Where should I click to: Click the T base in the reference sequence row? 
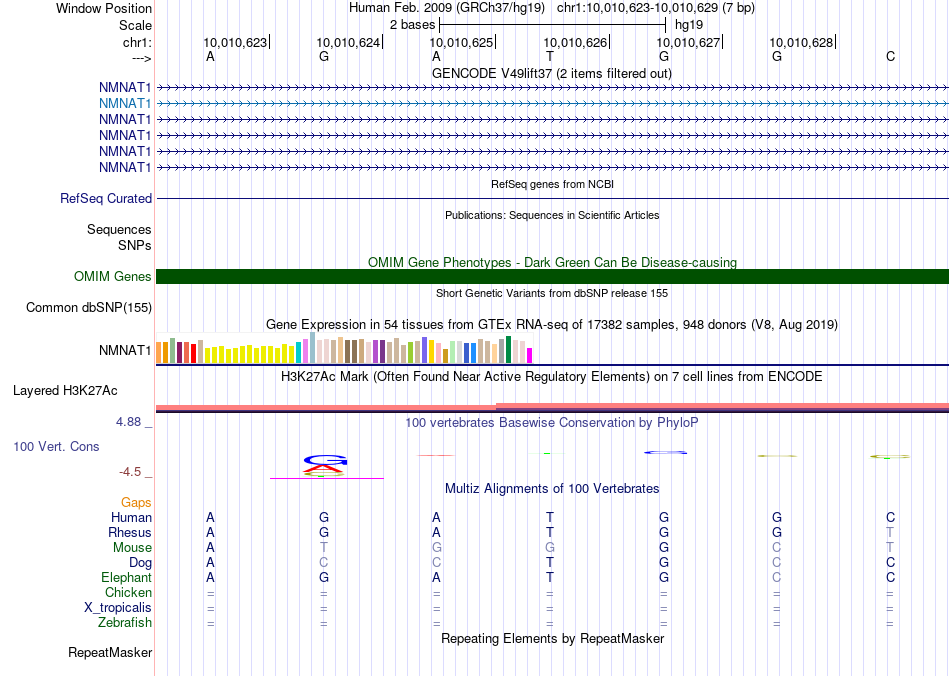point(550,56)
